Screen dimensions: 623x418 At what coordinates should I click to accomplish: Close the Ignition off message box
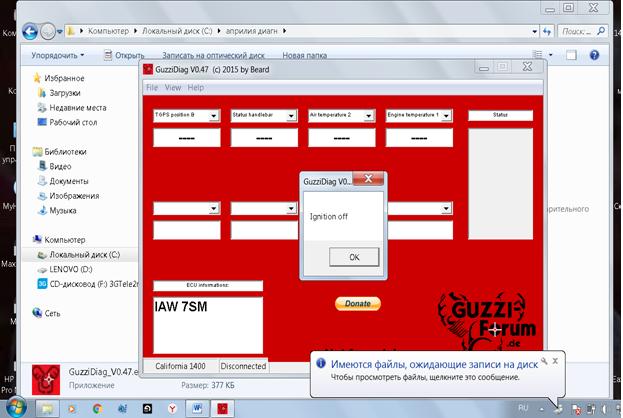tap(368, 179)
